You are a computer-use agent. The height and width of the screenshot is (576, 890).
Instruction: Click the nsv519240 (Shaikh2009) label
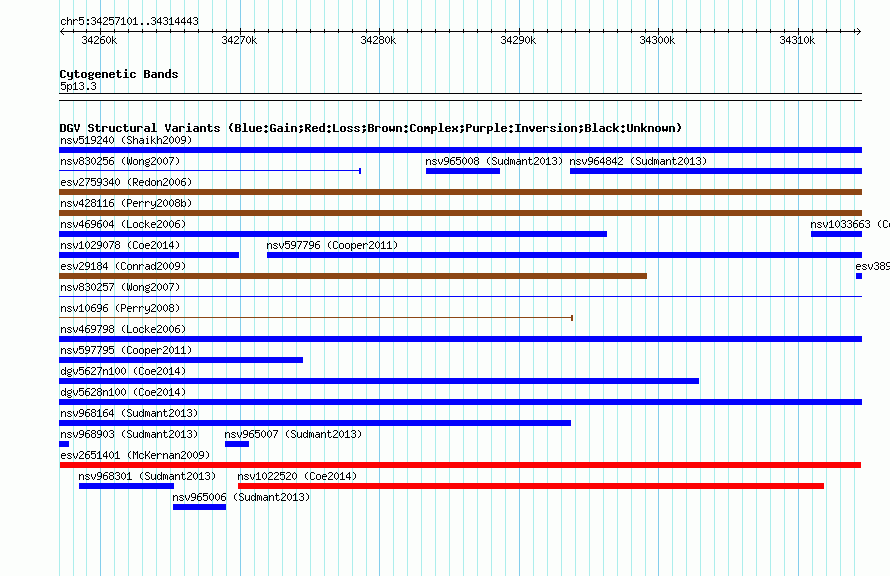pyautogui.click(x=126, y=140)
